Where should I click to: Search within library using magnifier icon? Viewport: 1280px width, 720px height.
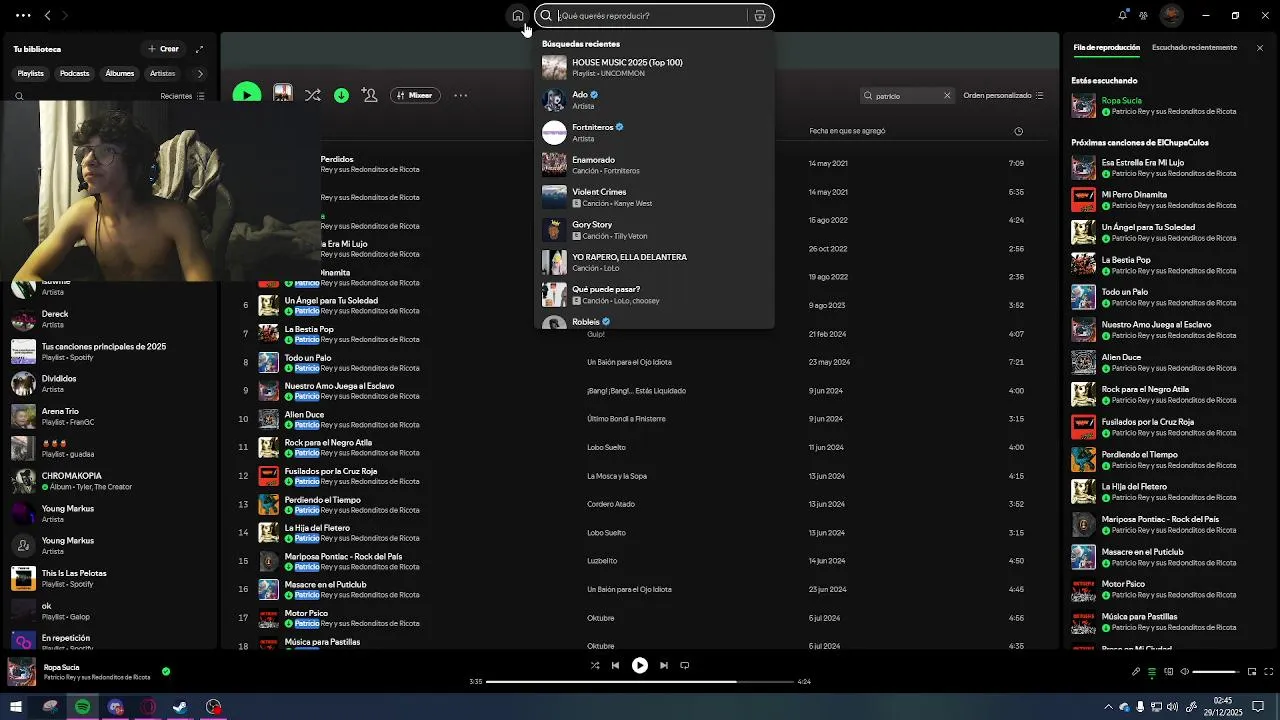(x=19, y=97)
